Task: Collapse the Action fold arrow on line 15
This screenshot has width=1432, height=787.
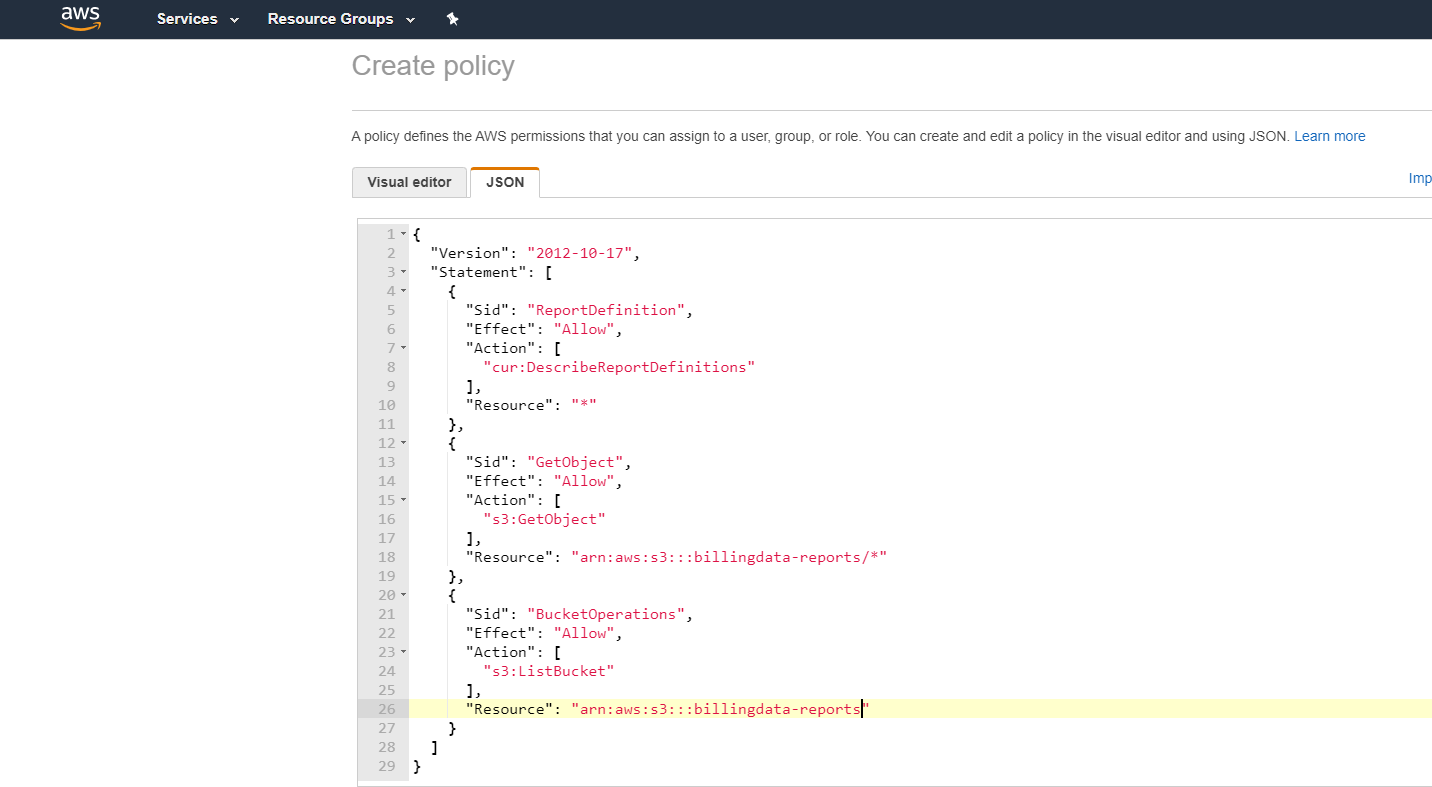Action: (403, 500)
